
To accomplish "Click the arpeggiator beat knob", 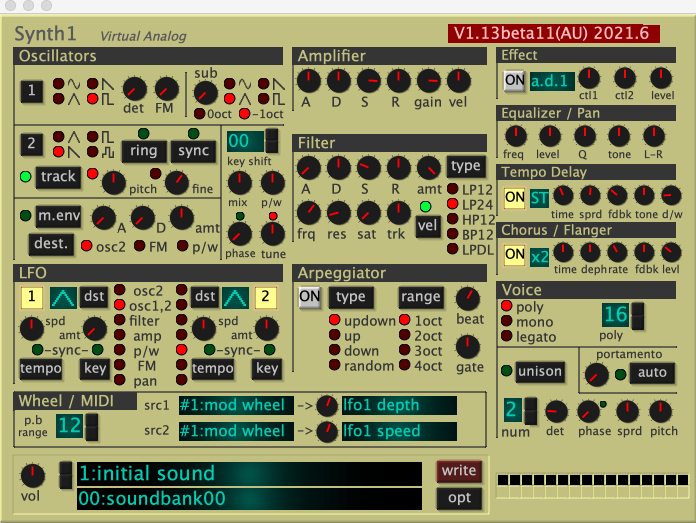I will click(468, 298).
